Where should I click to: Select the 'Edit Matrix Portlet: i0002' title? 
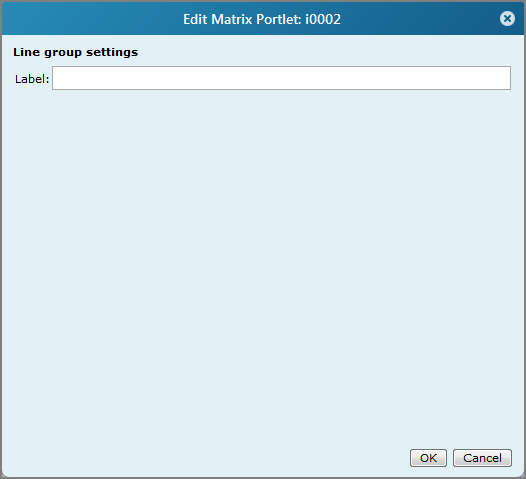coord(262,19)
